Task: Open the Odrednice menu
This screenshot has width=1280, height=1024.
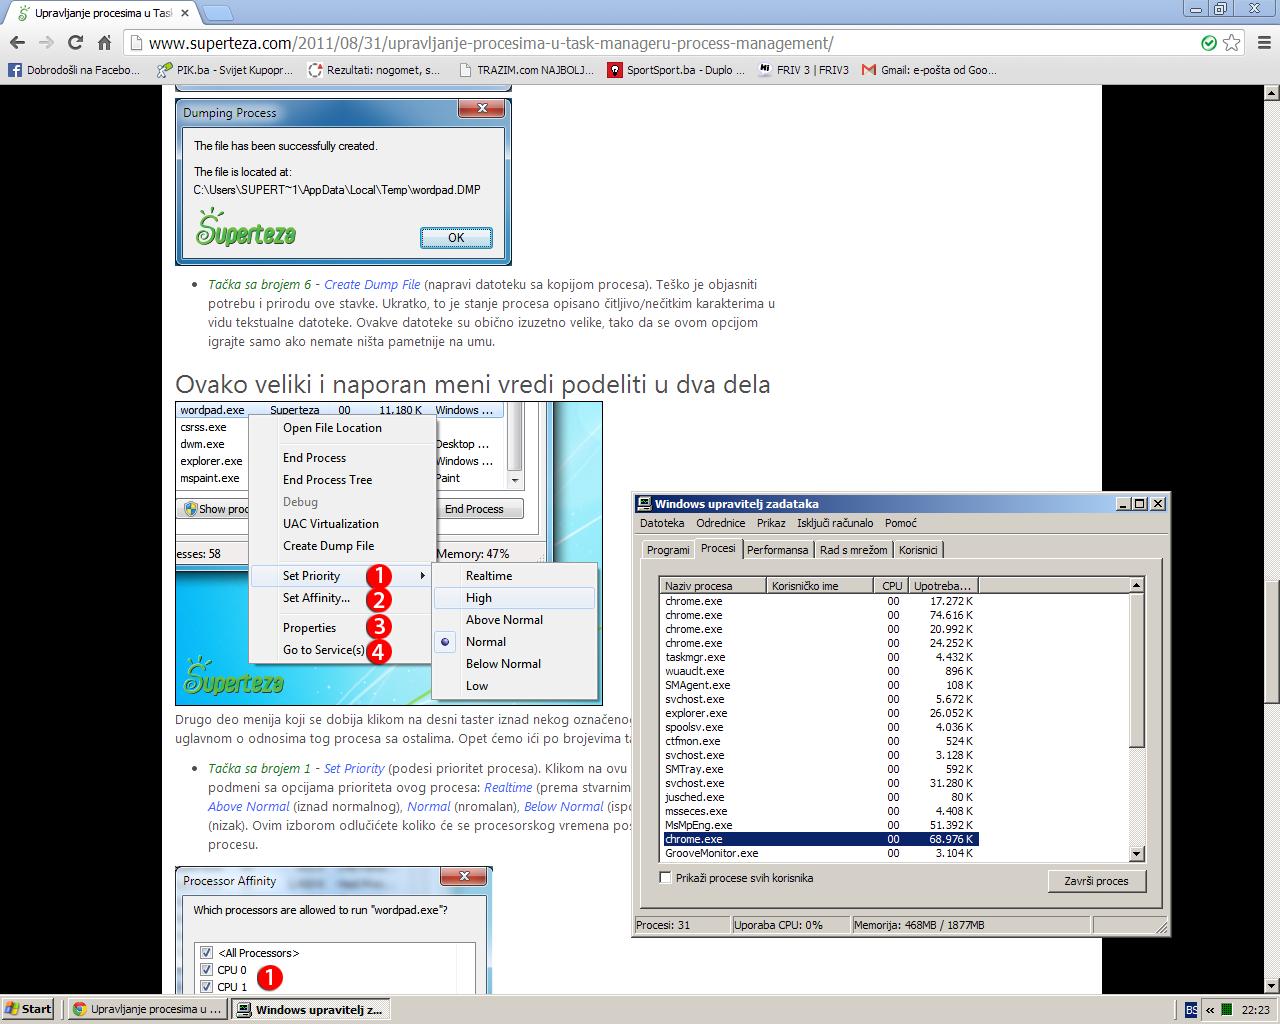Action: pyautogui.click(x=721, y=523)
